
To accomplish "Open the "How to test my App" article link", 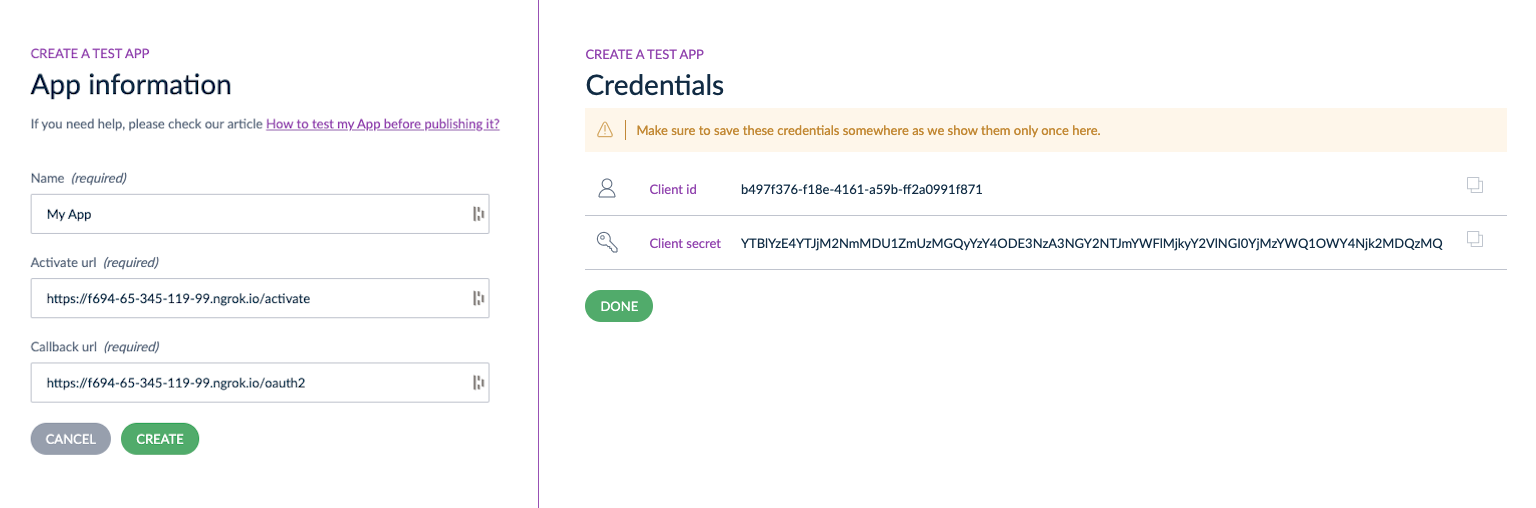I will pos(383,124).
